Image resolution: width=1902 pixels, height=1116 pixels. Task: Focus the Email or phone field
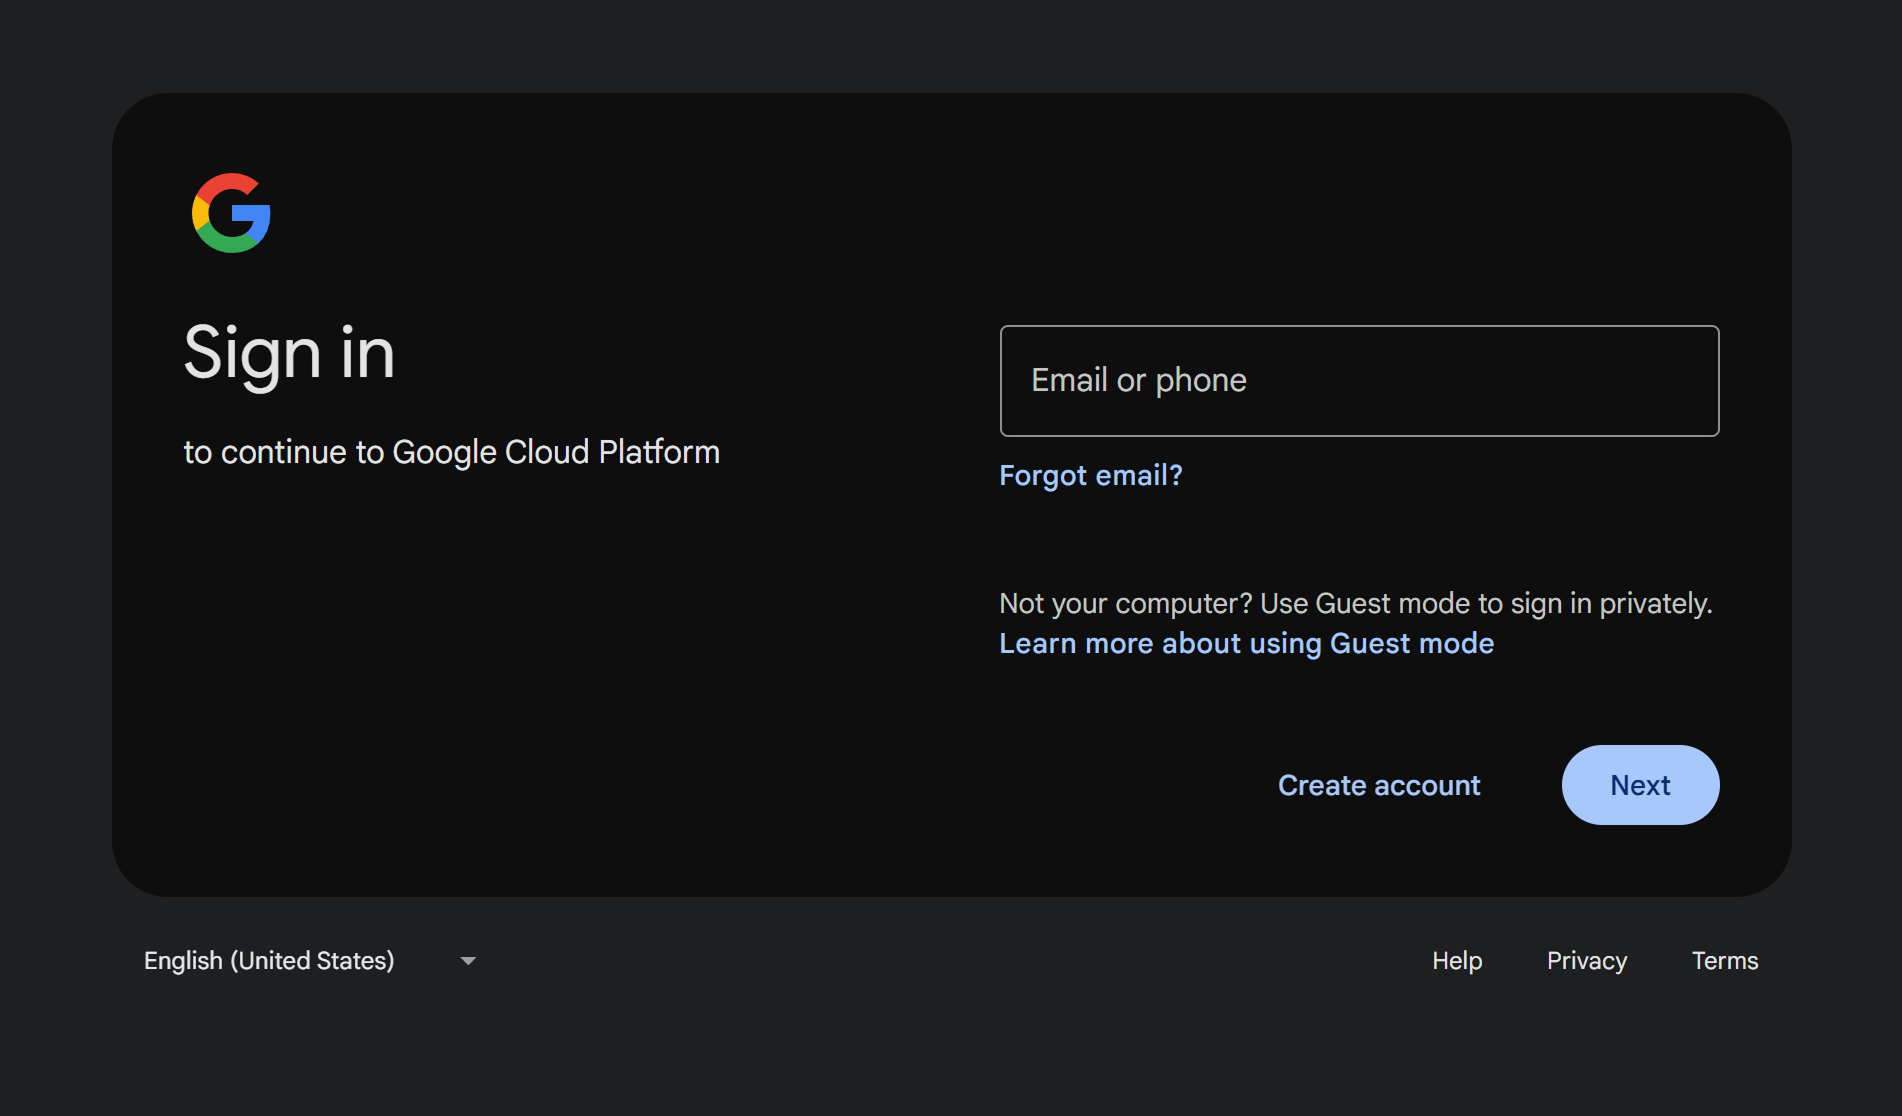1359,381
